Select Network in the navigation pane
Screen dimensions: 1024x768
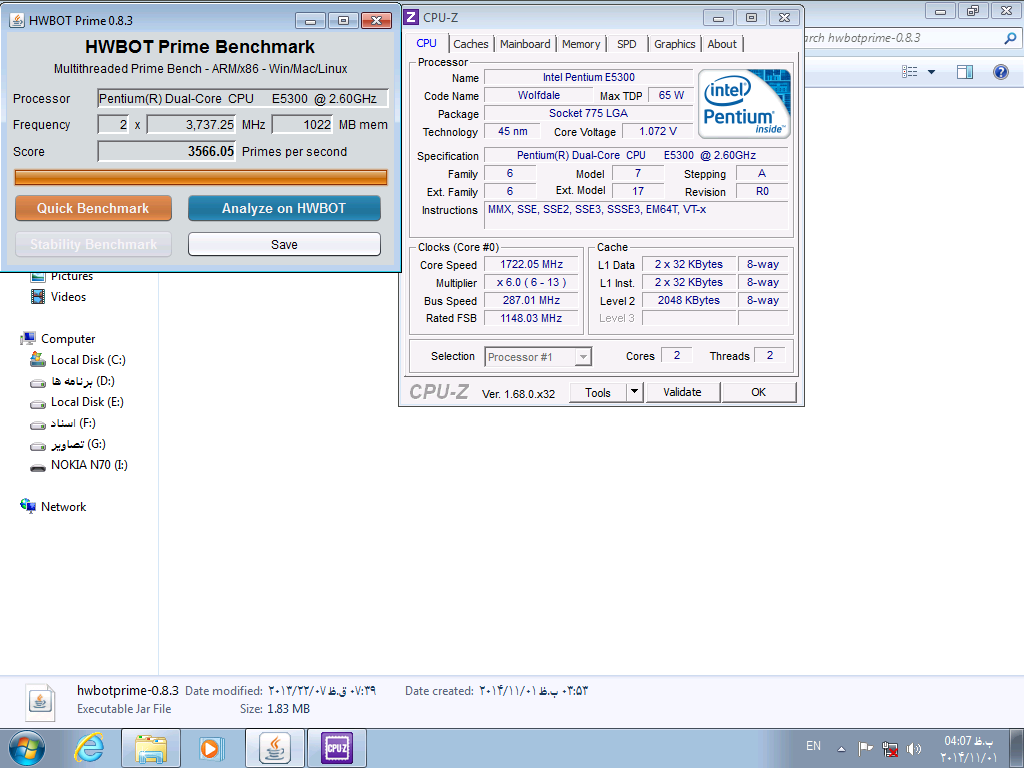[53, 506]
